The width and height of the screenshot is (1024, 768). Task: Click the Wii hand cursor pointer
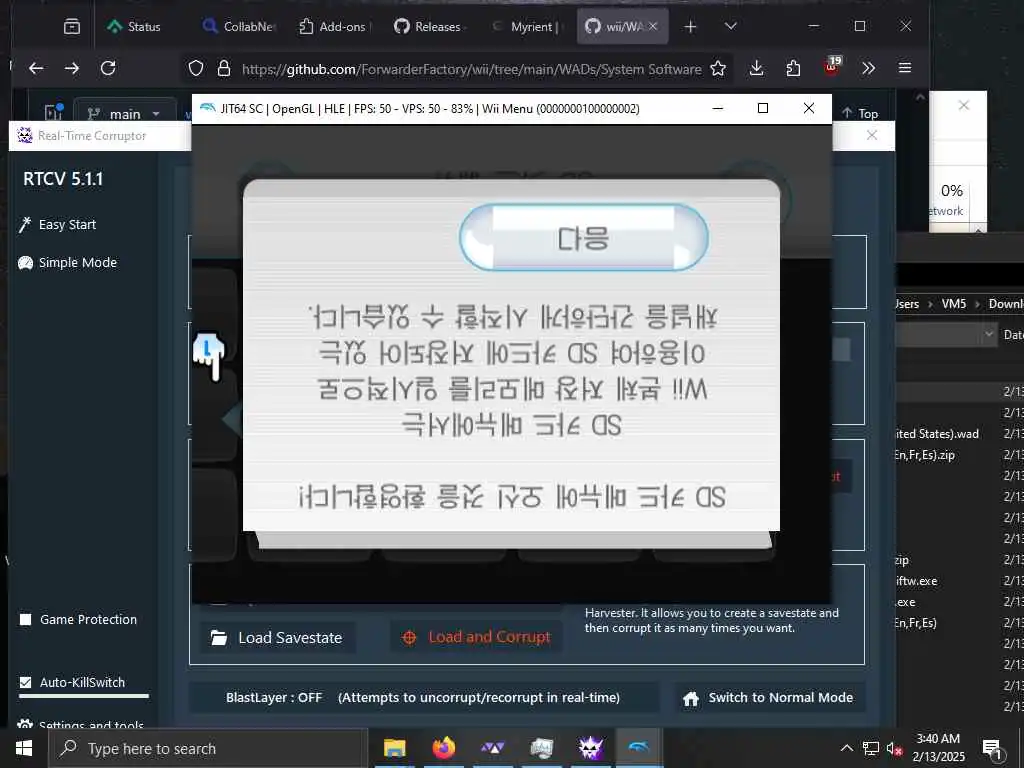point(209,356)
